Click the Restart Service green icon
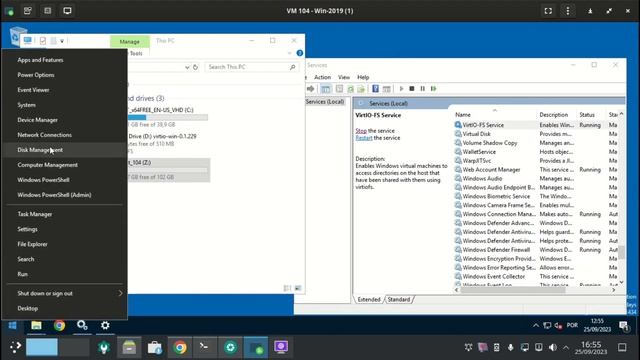 [433, 89]
